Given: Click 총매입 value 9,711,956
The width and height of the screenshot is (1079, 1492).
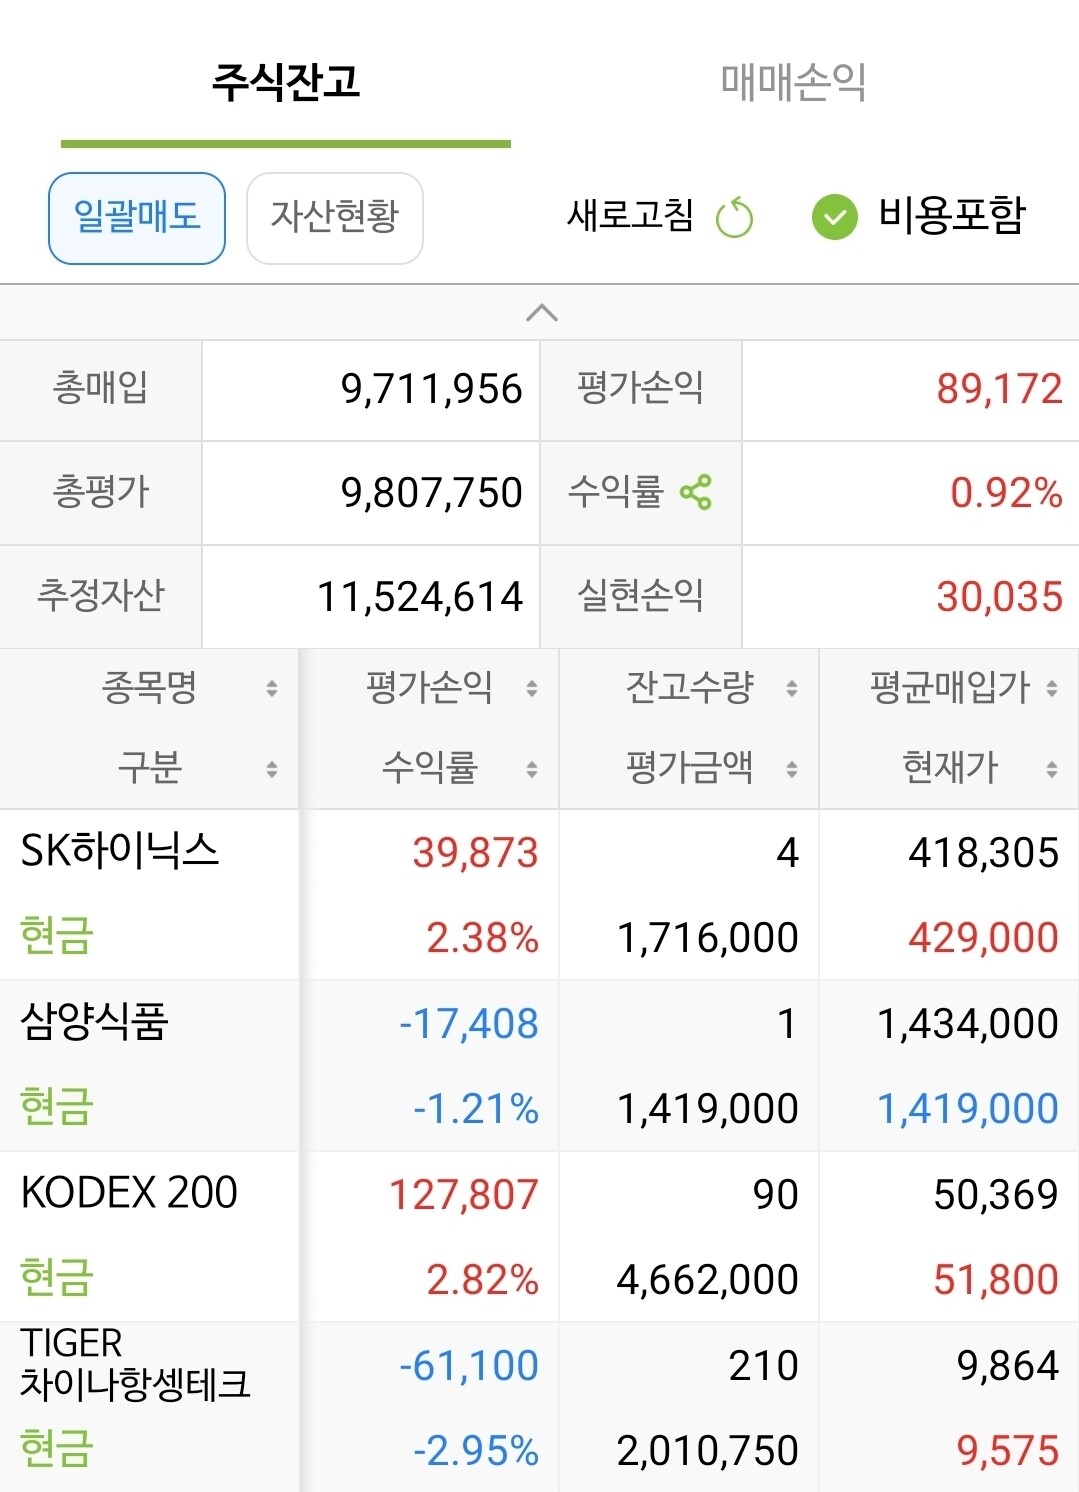Looking at the screenshot, I should point(431,389).
